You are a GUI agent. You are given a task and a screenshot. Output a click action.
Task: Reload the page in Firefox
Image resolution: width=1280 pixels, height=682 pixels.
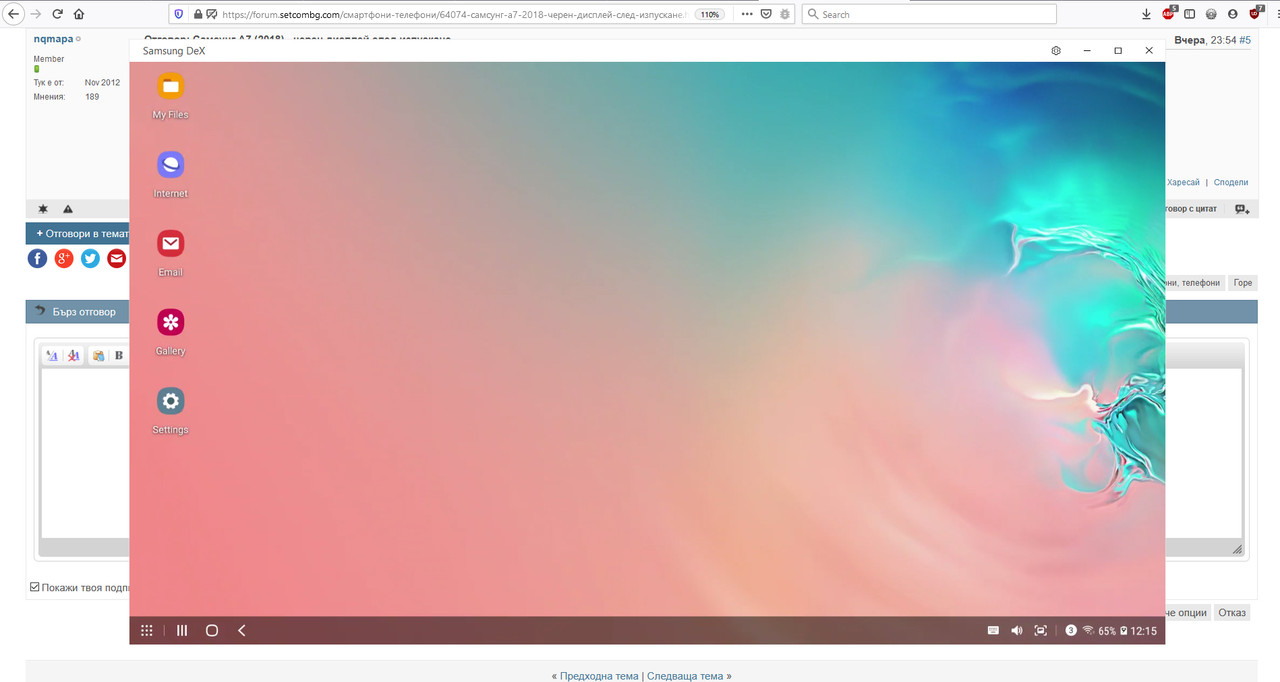[x=57, y=14]
